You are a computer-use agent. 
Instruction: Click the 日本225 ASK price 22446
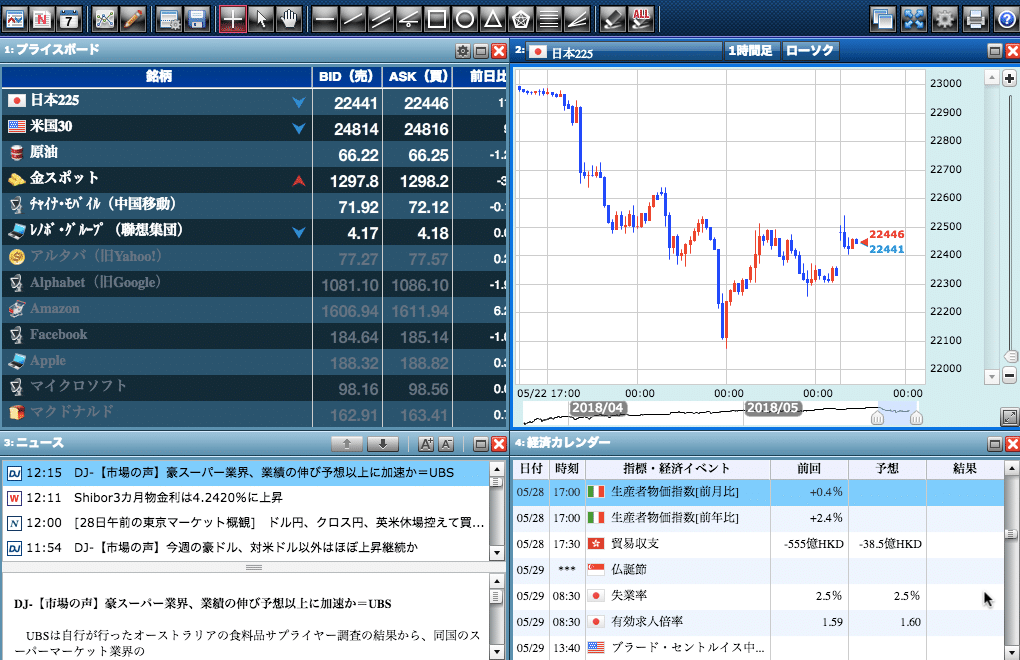click(x=426, y=103)
